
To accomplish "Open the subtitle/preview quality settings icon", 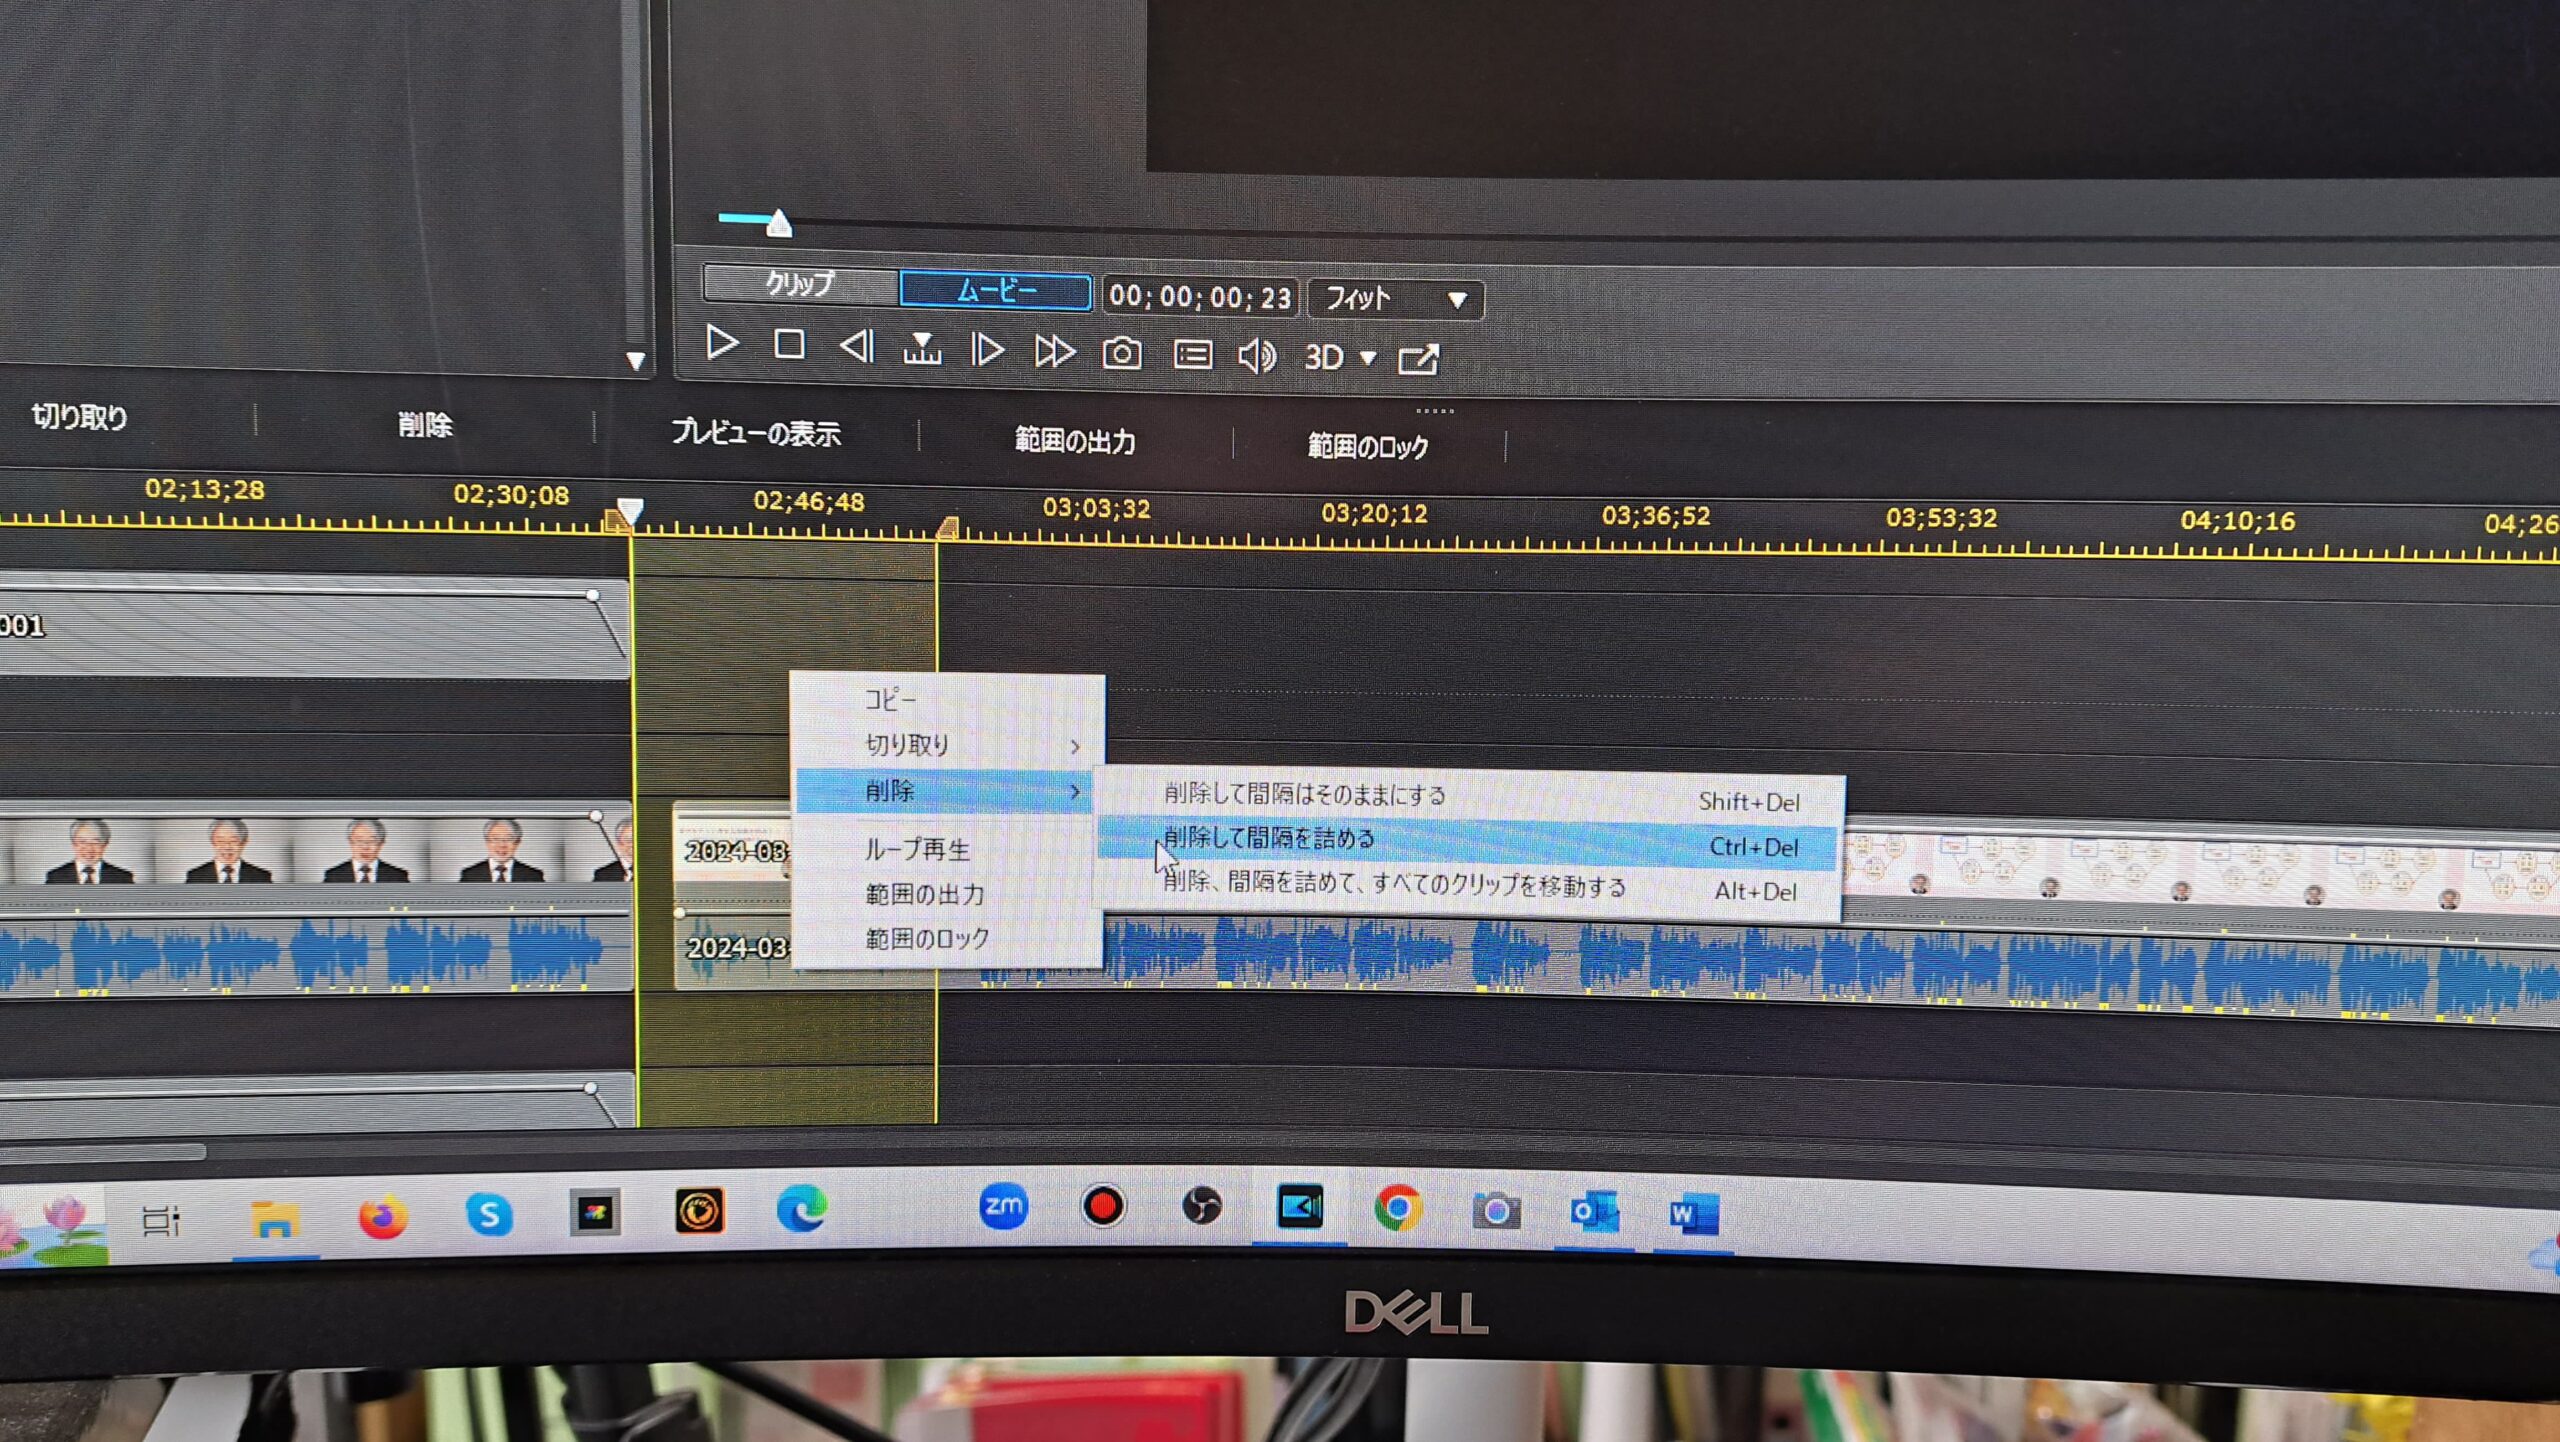I will (x=1192, y=355).
